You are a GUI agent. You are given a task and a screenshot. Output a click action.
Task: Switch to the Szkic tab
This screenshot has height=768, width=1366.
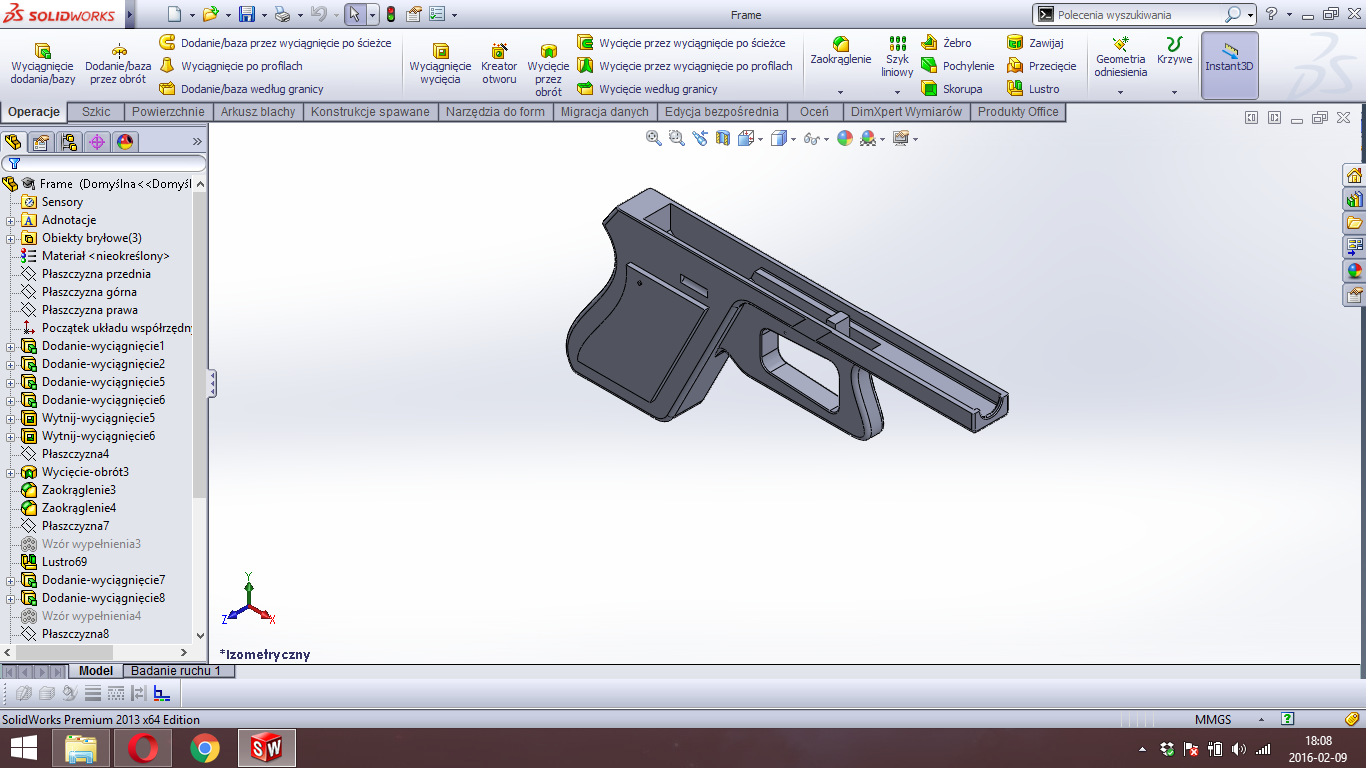[97, 112]
